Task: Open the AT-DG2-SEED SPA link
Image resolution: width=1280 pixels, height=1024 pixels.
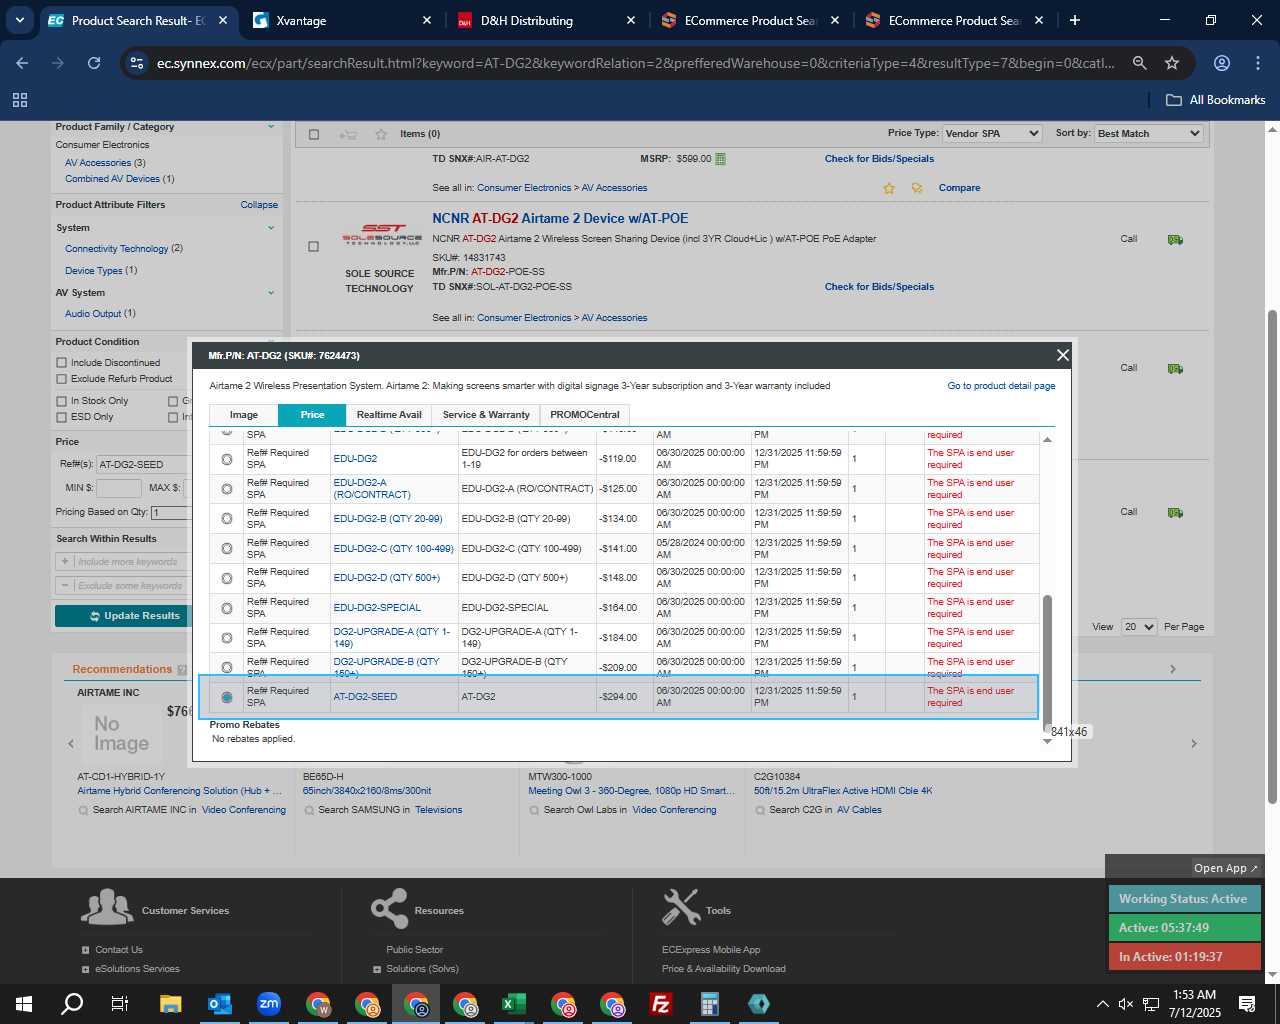Action: (x=365, y=697)
